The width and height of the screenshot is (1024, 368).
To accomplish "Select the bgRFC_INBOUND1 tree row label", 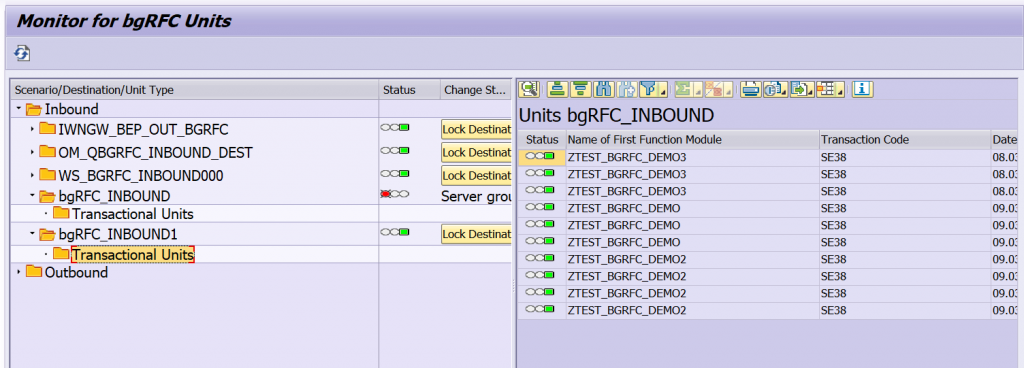I will 118,234.
